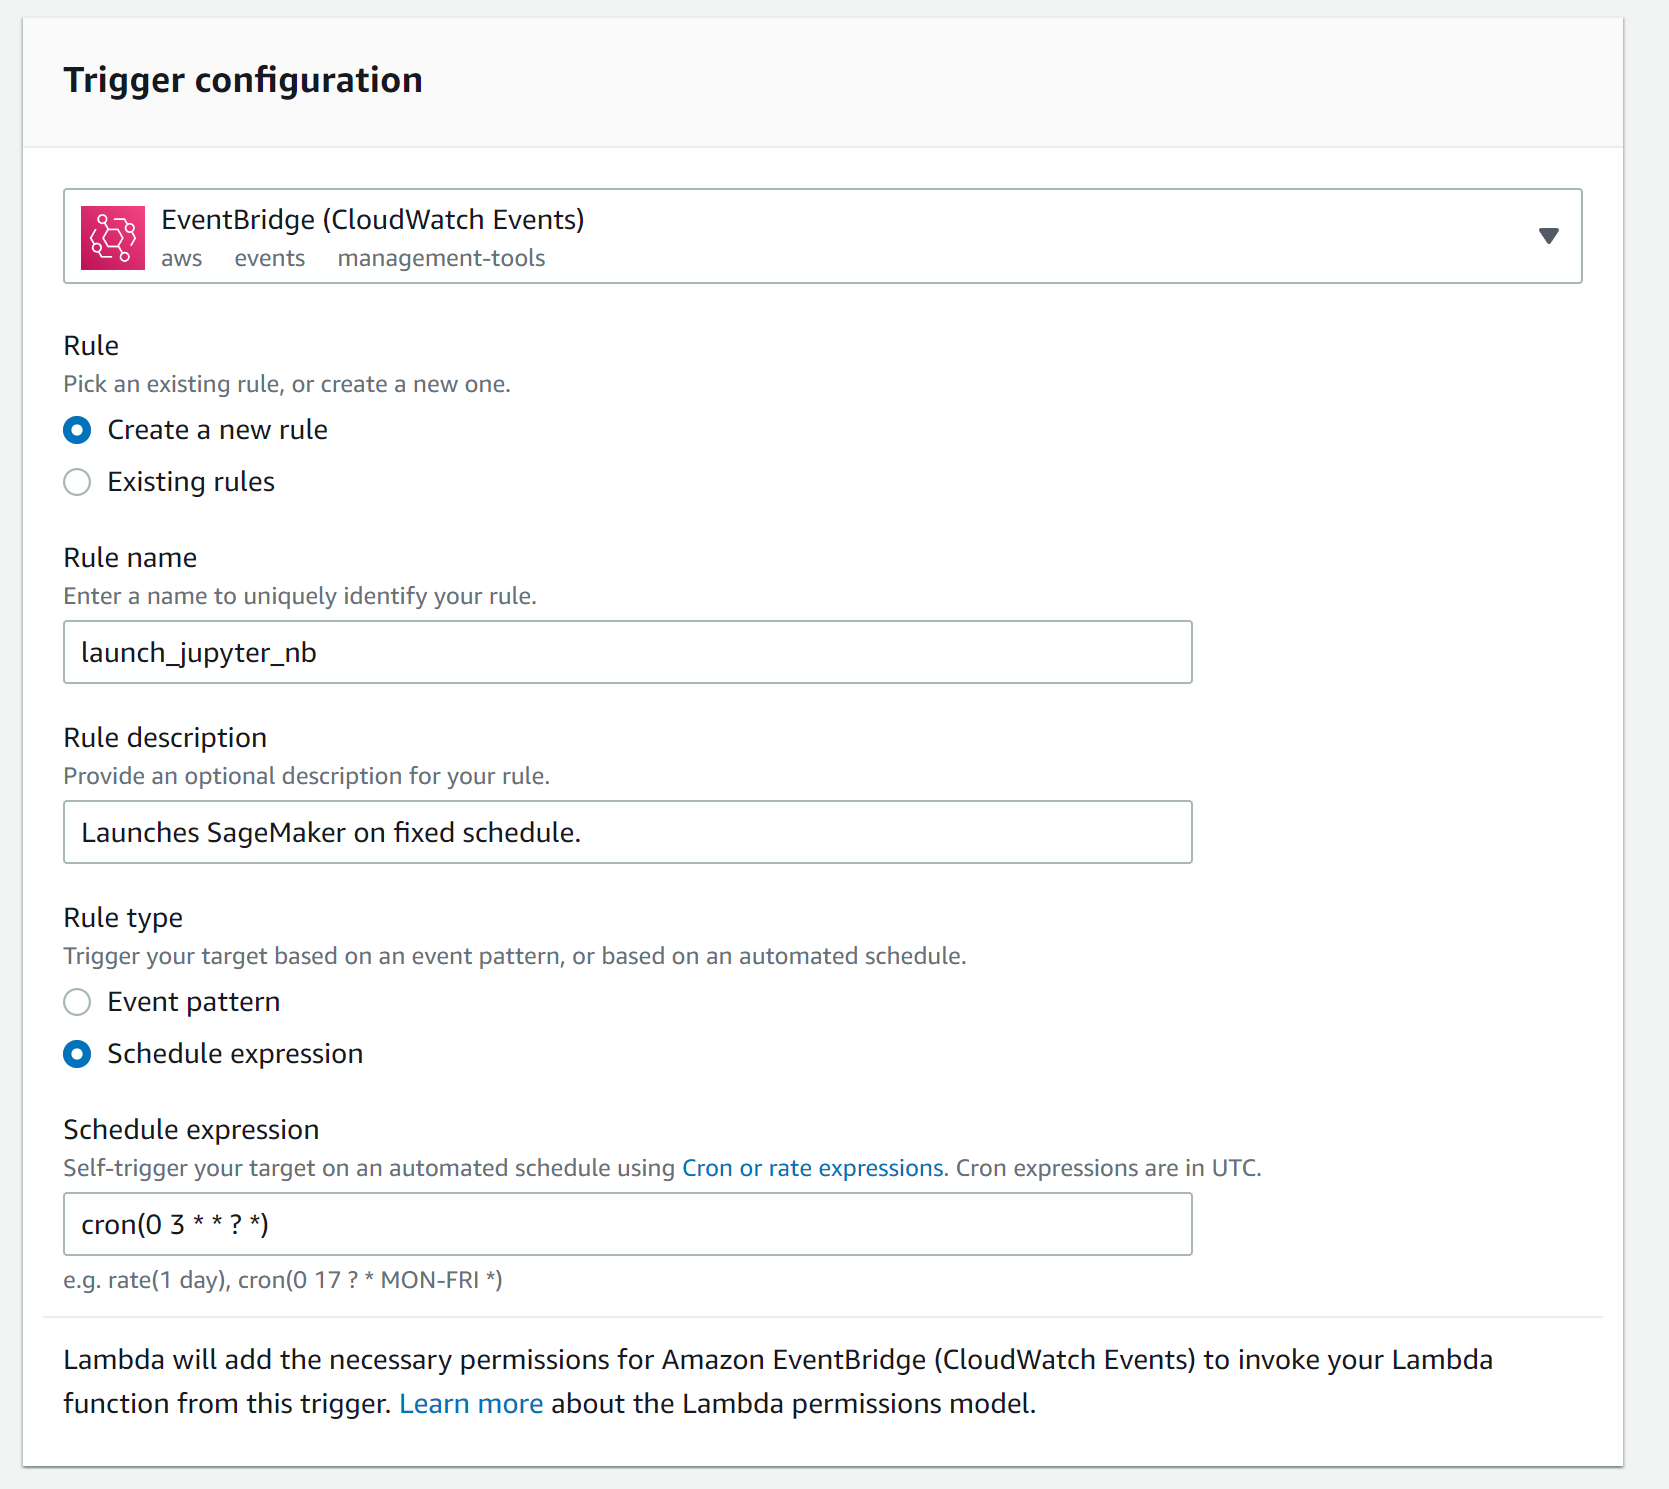Click the Trigger configuration heading
Viewport: 1669px width, 1489px height.
click(x=243, y=80)
